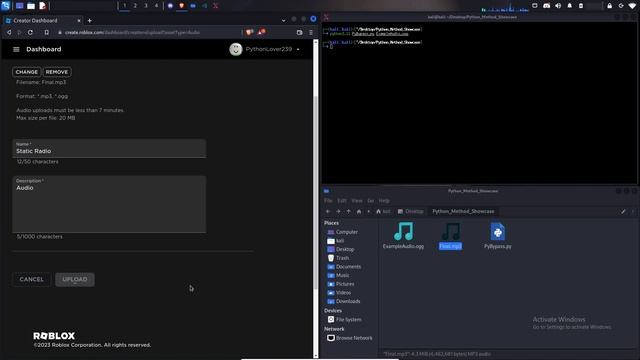Click the CANCEL button
The width and height of the screenshot is (640, 360).
coord(31,280)
